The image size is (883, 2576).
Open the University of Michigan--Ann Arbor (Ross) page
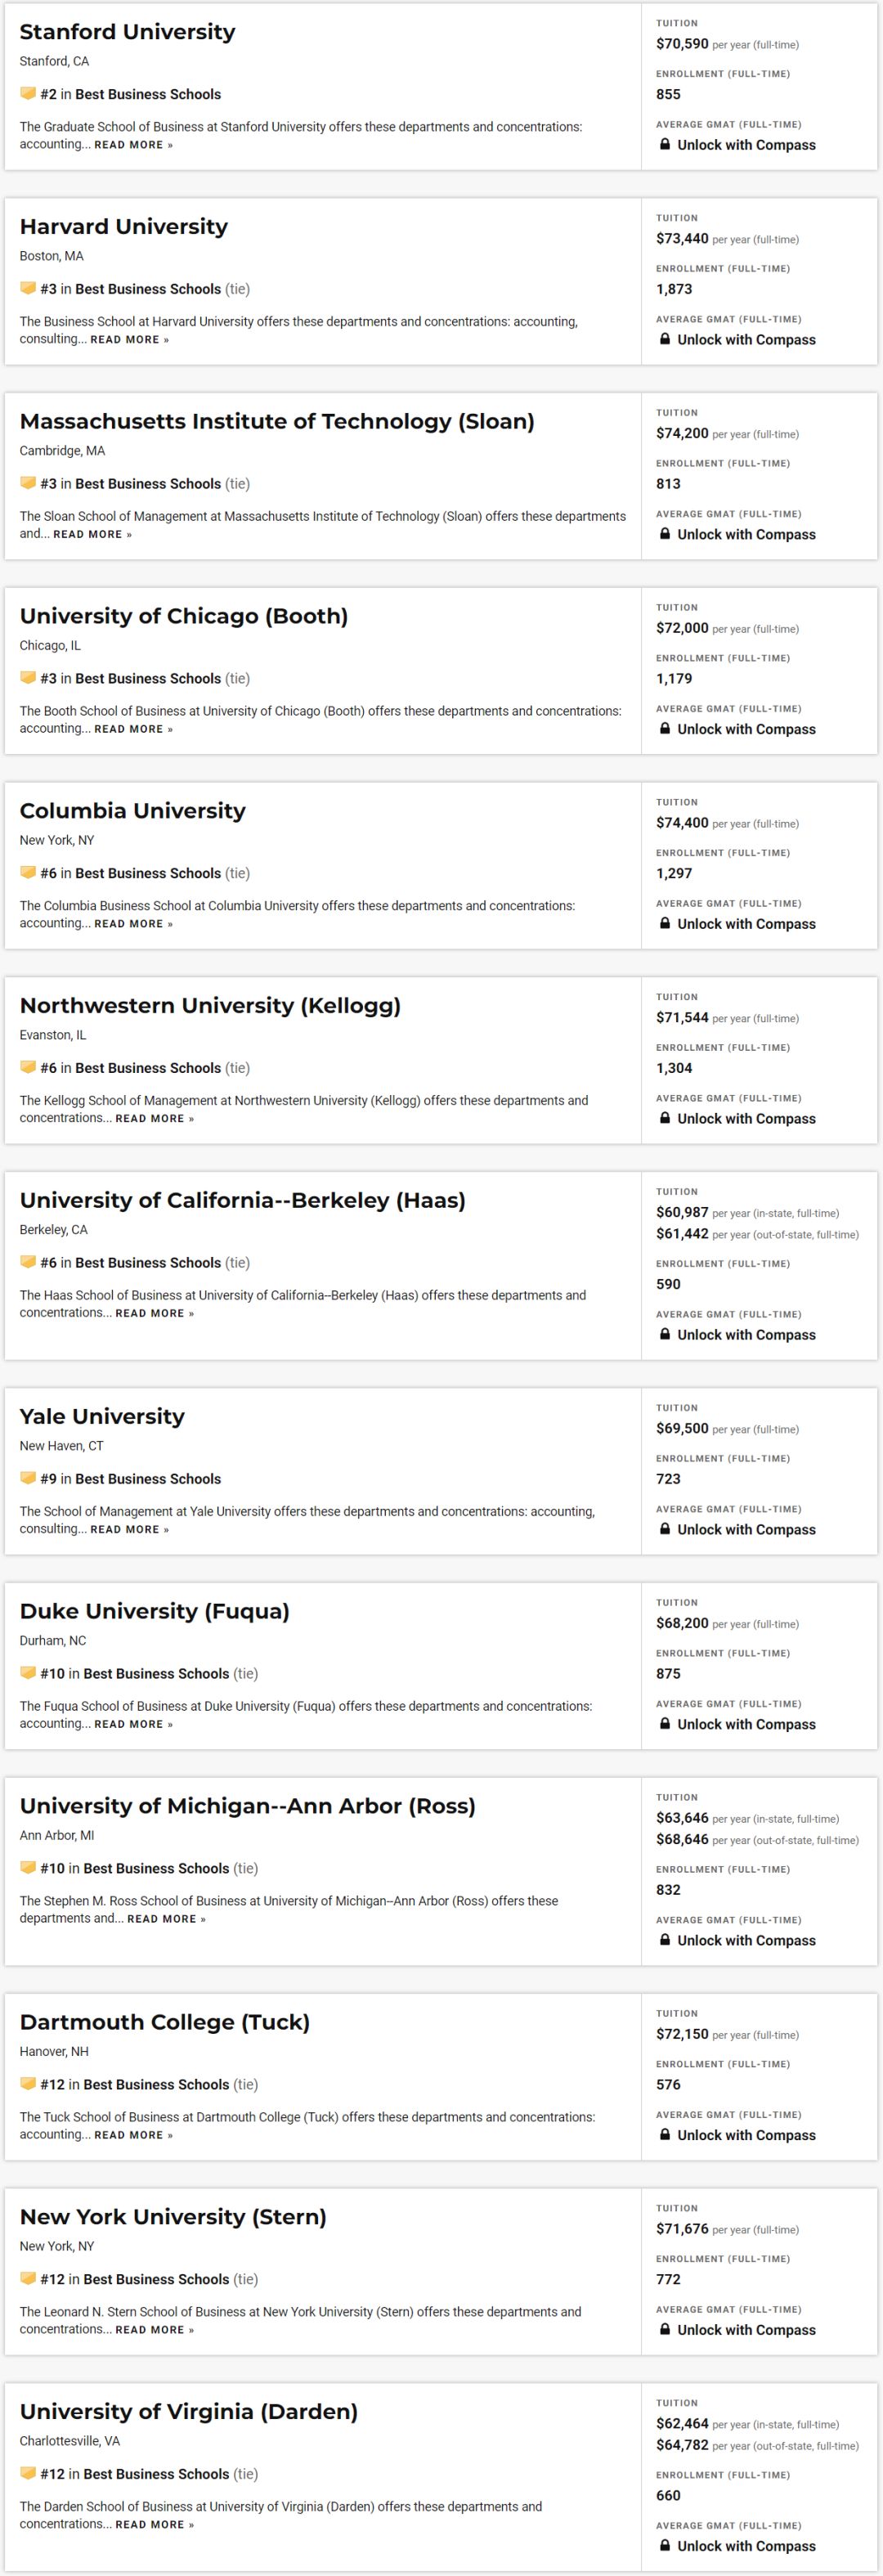coord(247,1806)
